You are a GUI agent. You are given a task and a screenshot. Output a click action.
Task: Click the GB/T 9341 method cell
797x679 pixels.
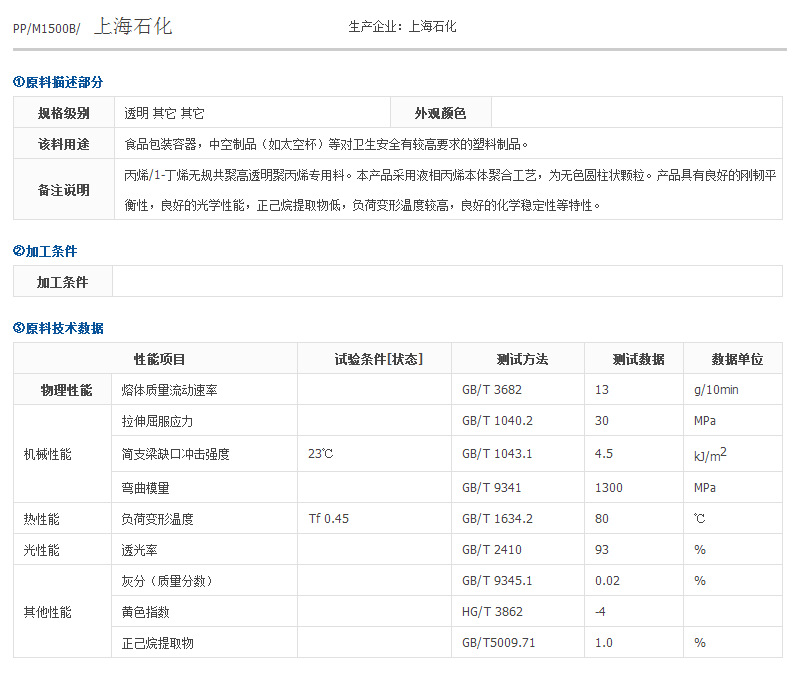pos(518,487)
